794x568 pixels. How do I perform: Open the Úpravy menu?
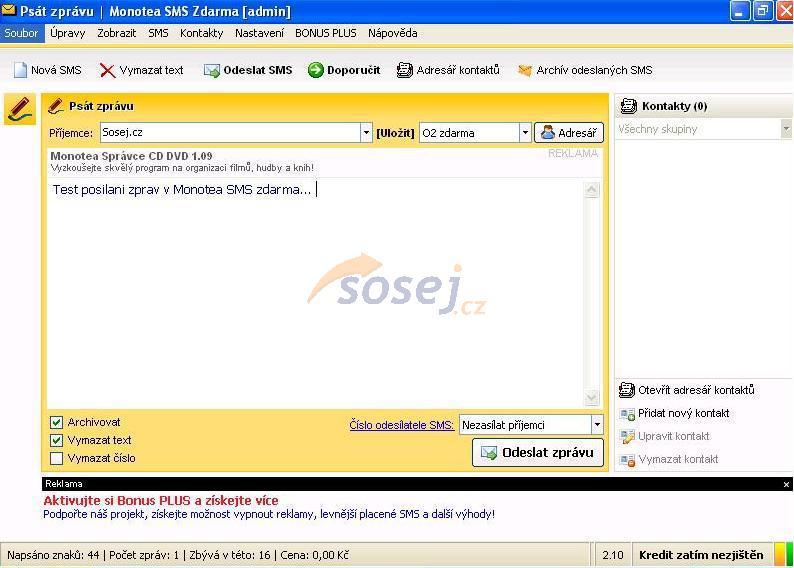point(67,33)
